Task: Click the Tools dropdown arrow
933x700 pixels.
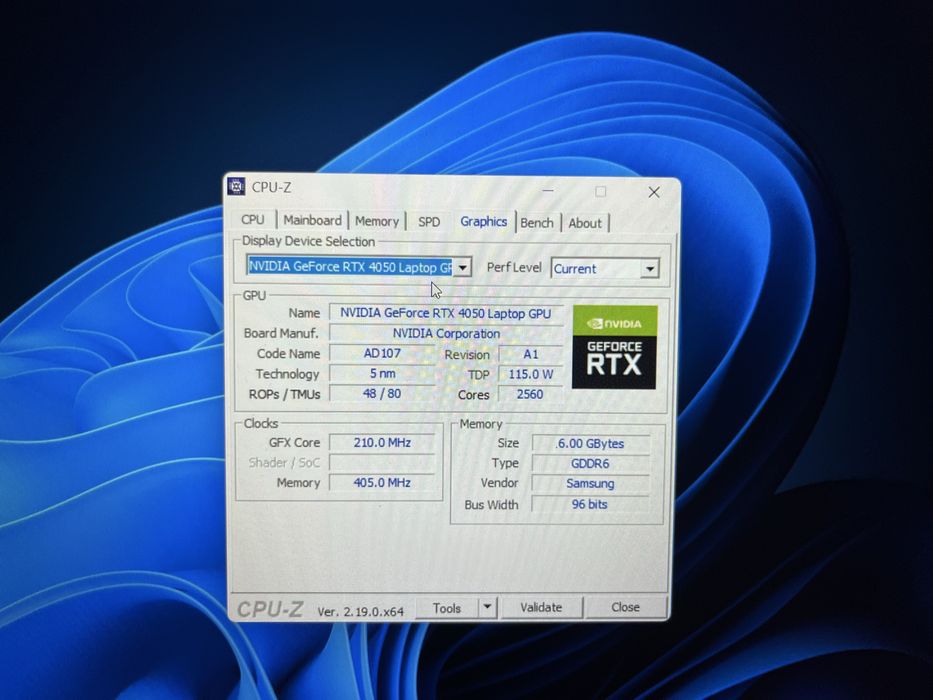Action: pos(487,607)
